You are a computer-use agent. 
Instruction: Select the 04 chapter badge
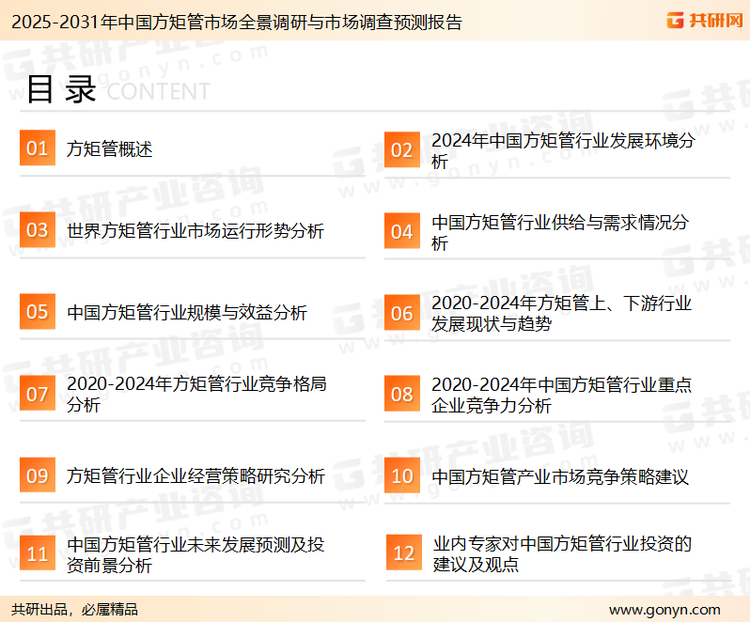pyautogui.click(x=401, y=231)
